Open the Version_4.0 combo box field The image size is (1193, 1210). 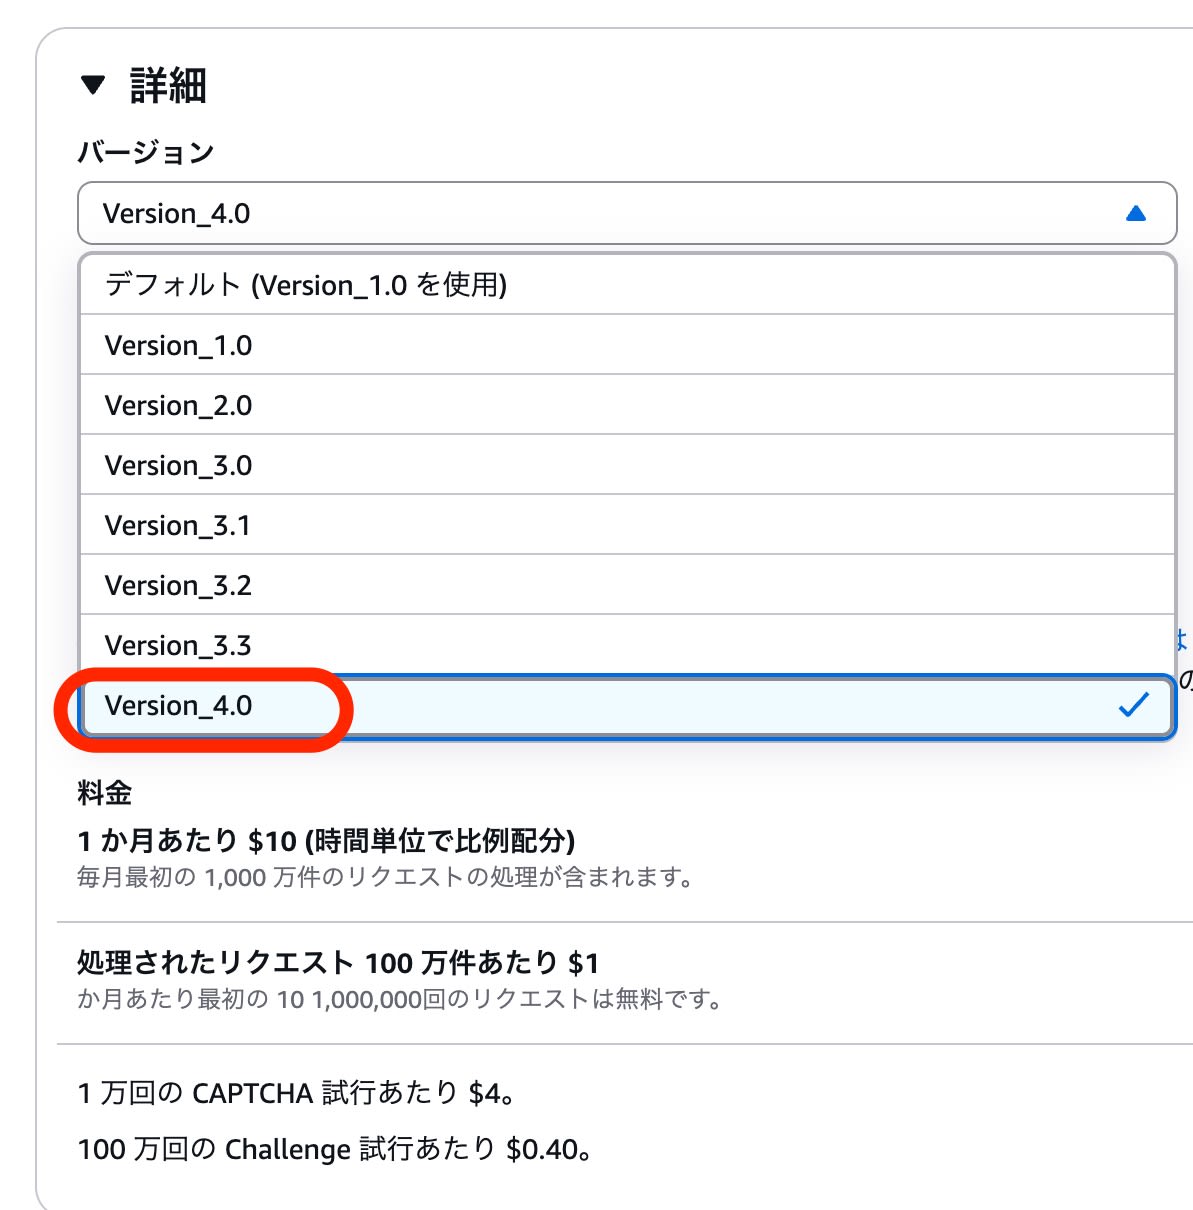tap(600, 213)
